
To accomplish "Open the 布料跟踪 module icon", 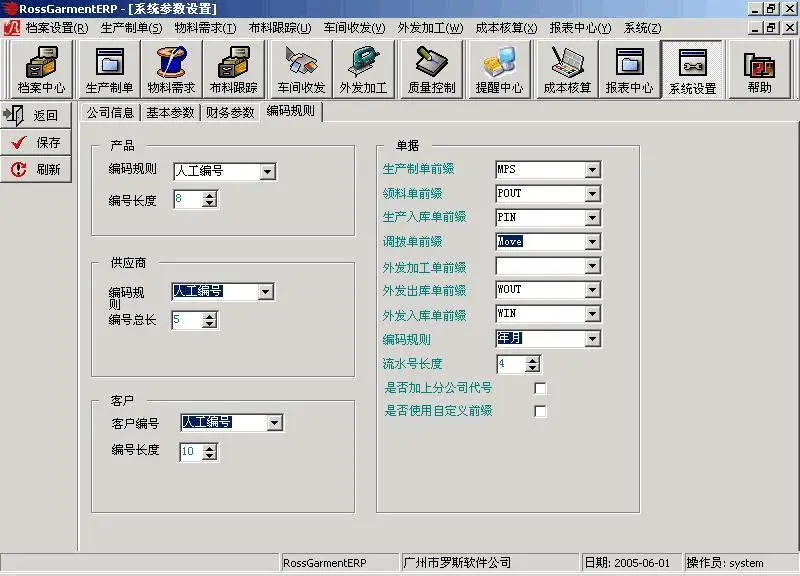I will click(234, 68).
